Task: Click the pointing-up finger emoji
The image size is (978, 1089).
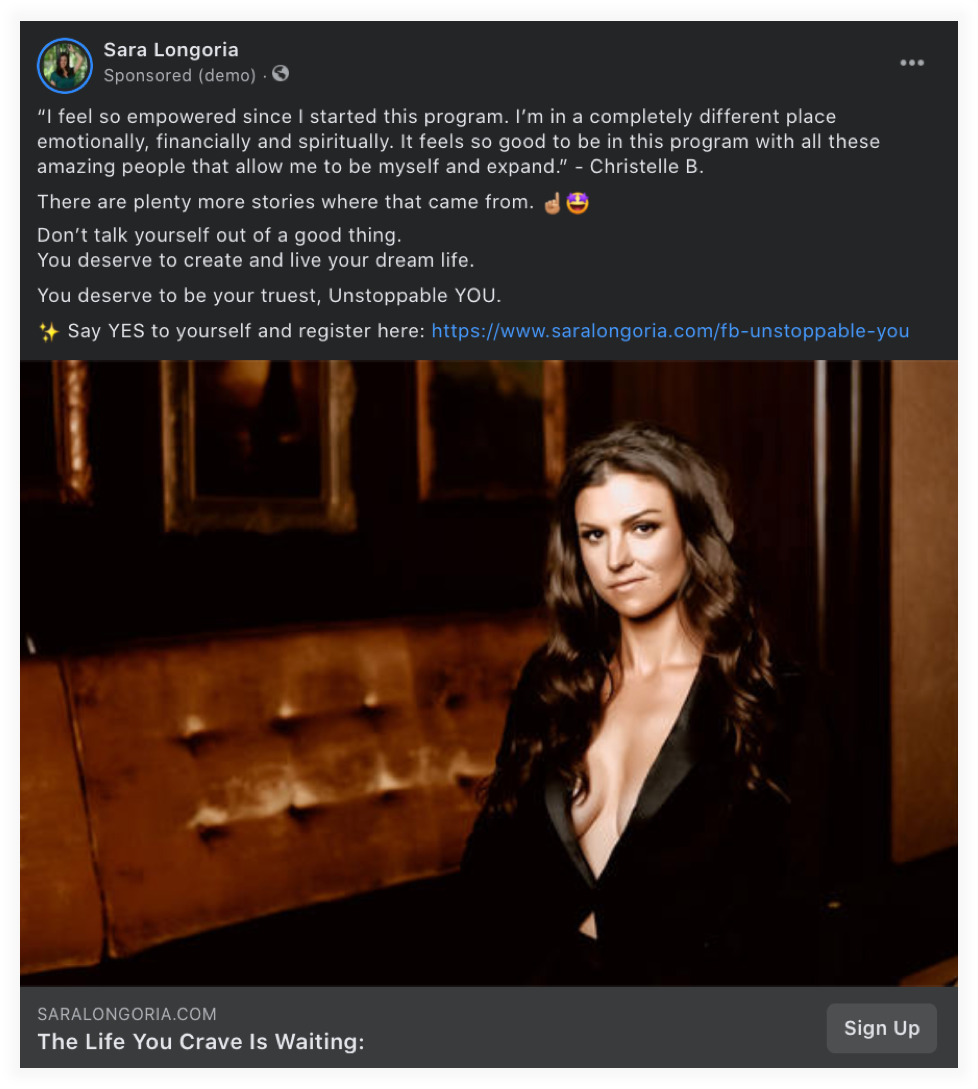Action: [552, 203]
